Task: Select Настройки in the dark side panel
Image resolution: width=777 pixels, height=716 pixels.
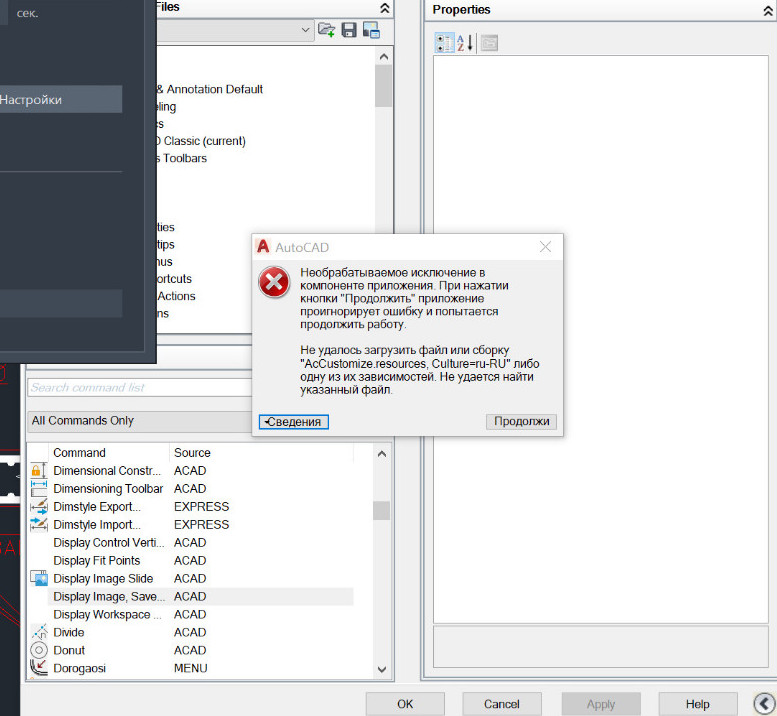Action: click(x=61, y=100)
